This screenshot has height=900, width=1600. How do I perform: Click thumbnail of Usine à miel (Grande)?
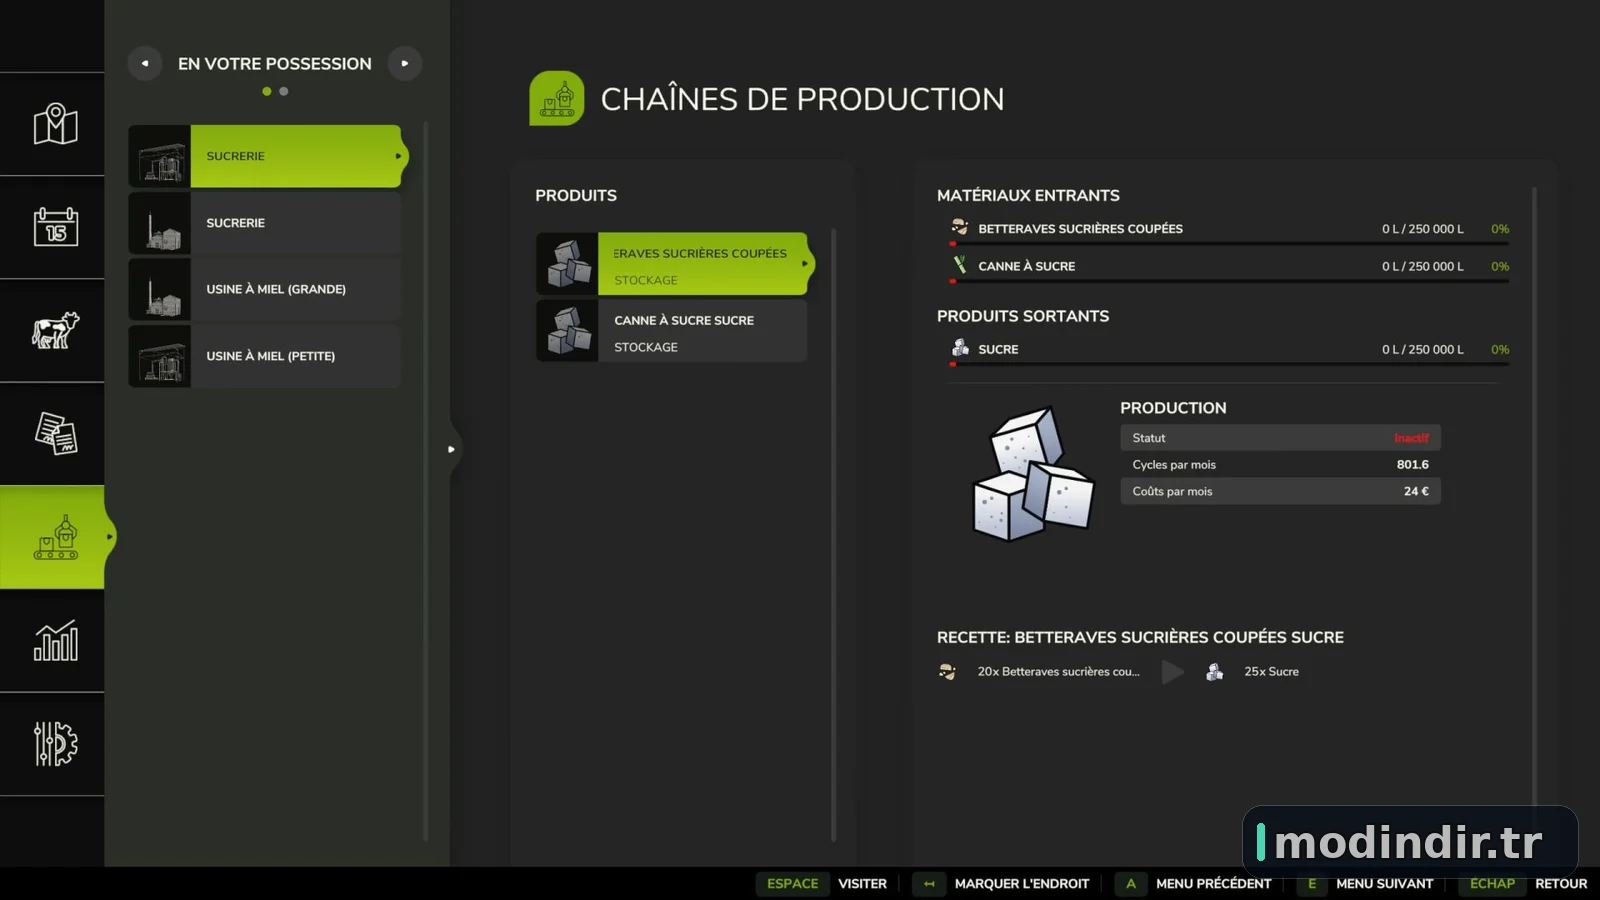point(160,289)
